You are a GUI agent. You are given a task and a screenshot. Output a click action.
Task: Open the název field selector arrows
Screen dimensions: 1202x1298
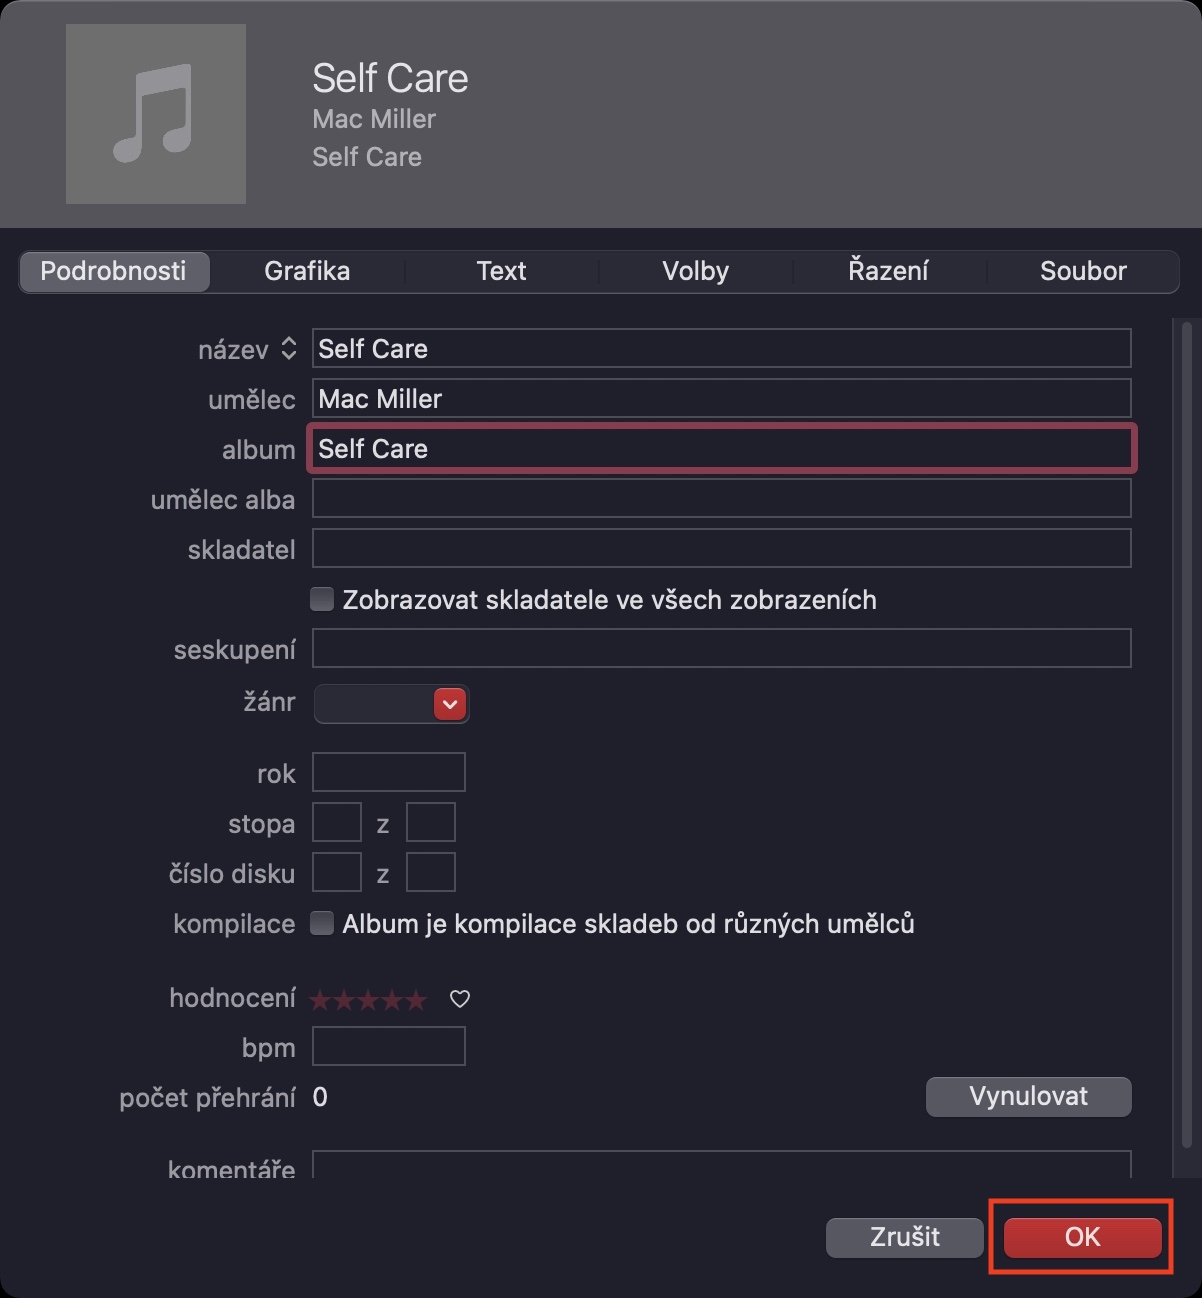[x=289, y=349]
